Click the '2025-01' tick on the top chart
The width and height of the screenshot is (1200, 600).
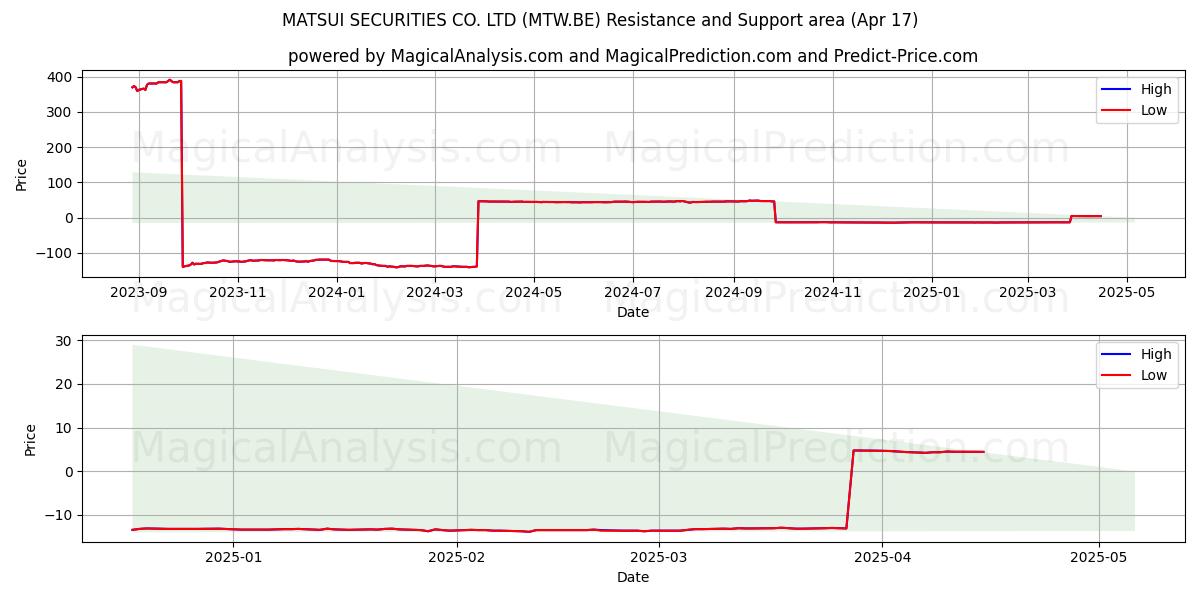pyautogui.click(x=932, y=292)
